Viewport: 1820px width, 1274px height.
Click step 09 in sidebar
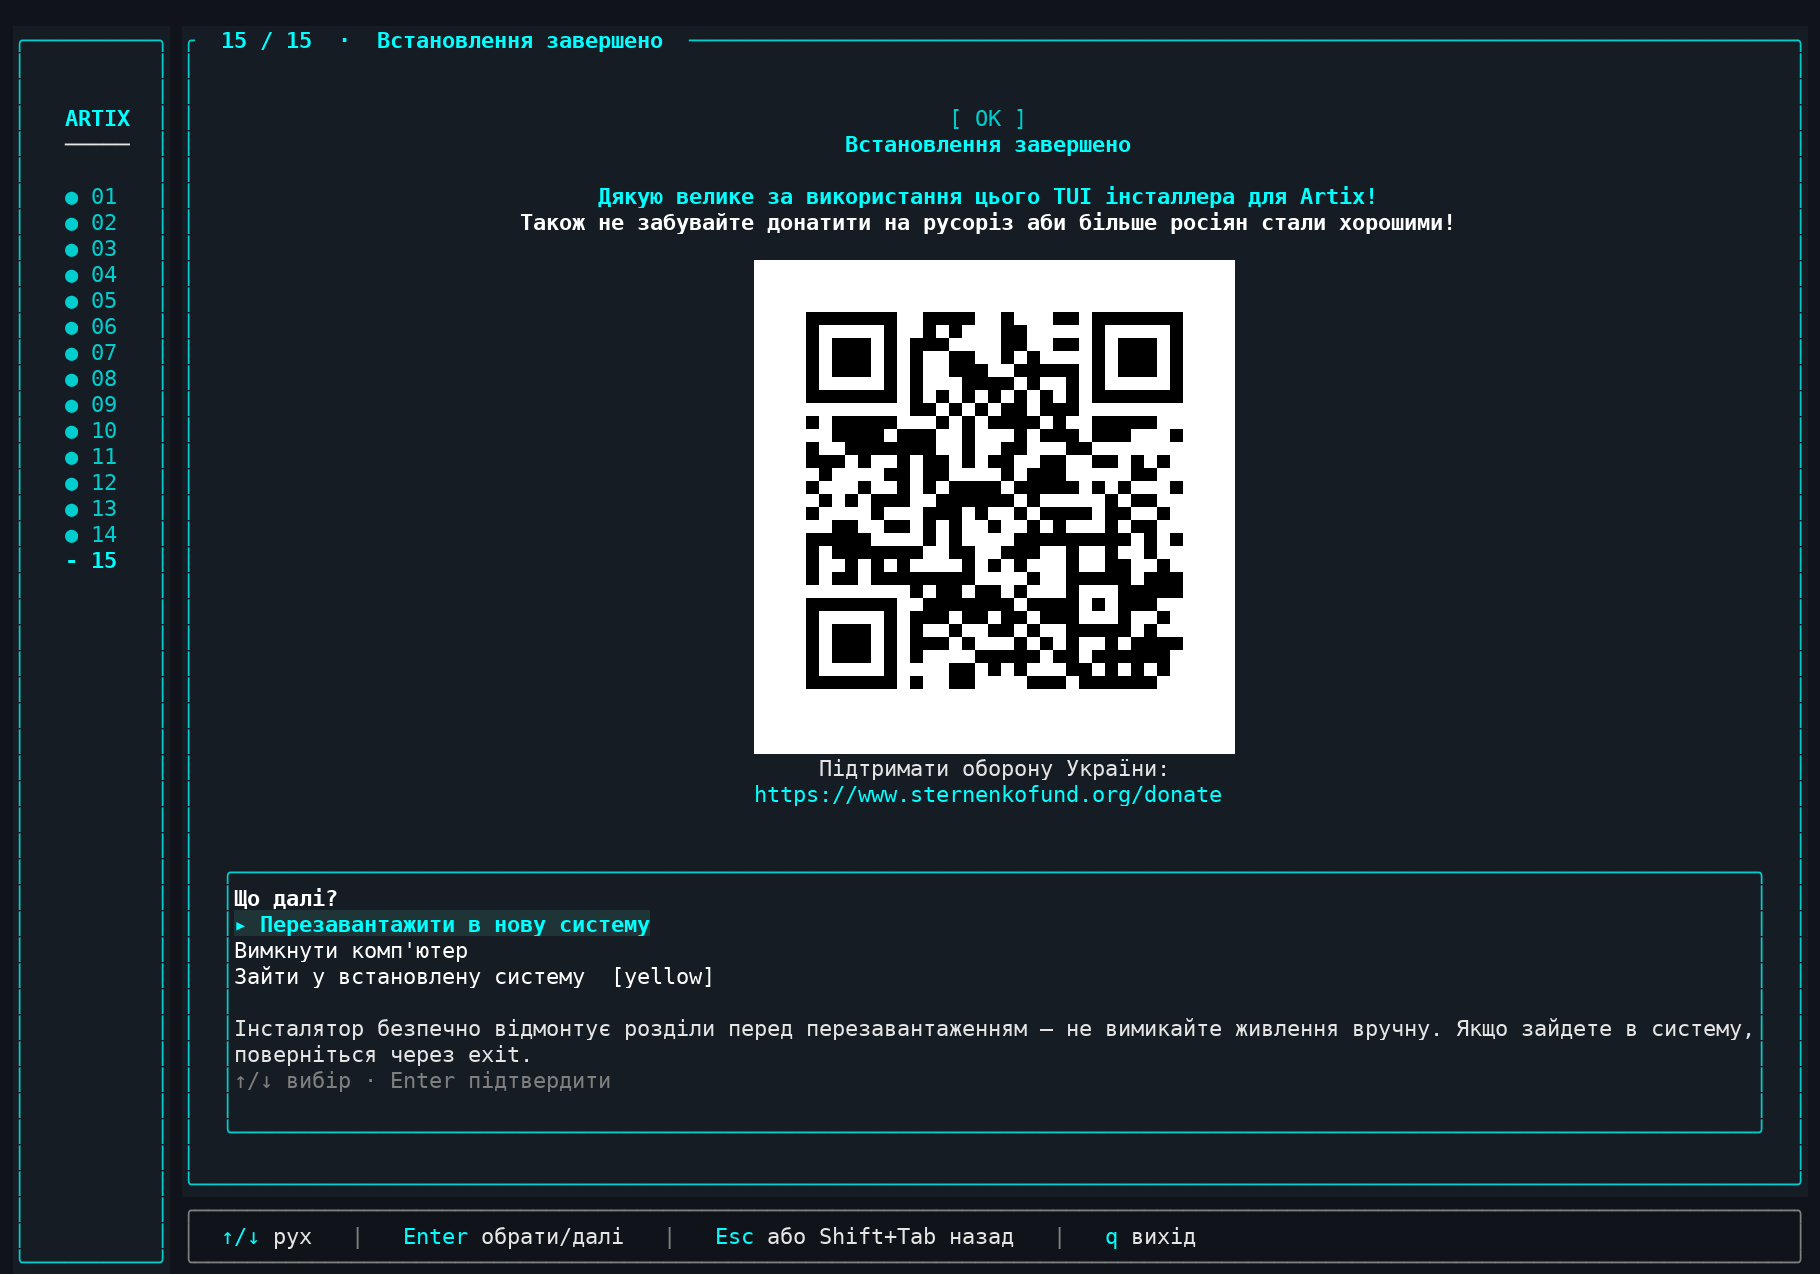[91, 405]
